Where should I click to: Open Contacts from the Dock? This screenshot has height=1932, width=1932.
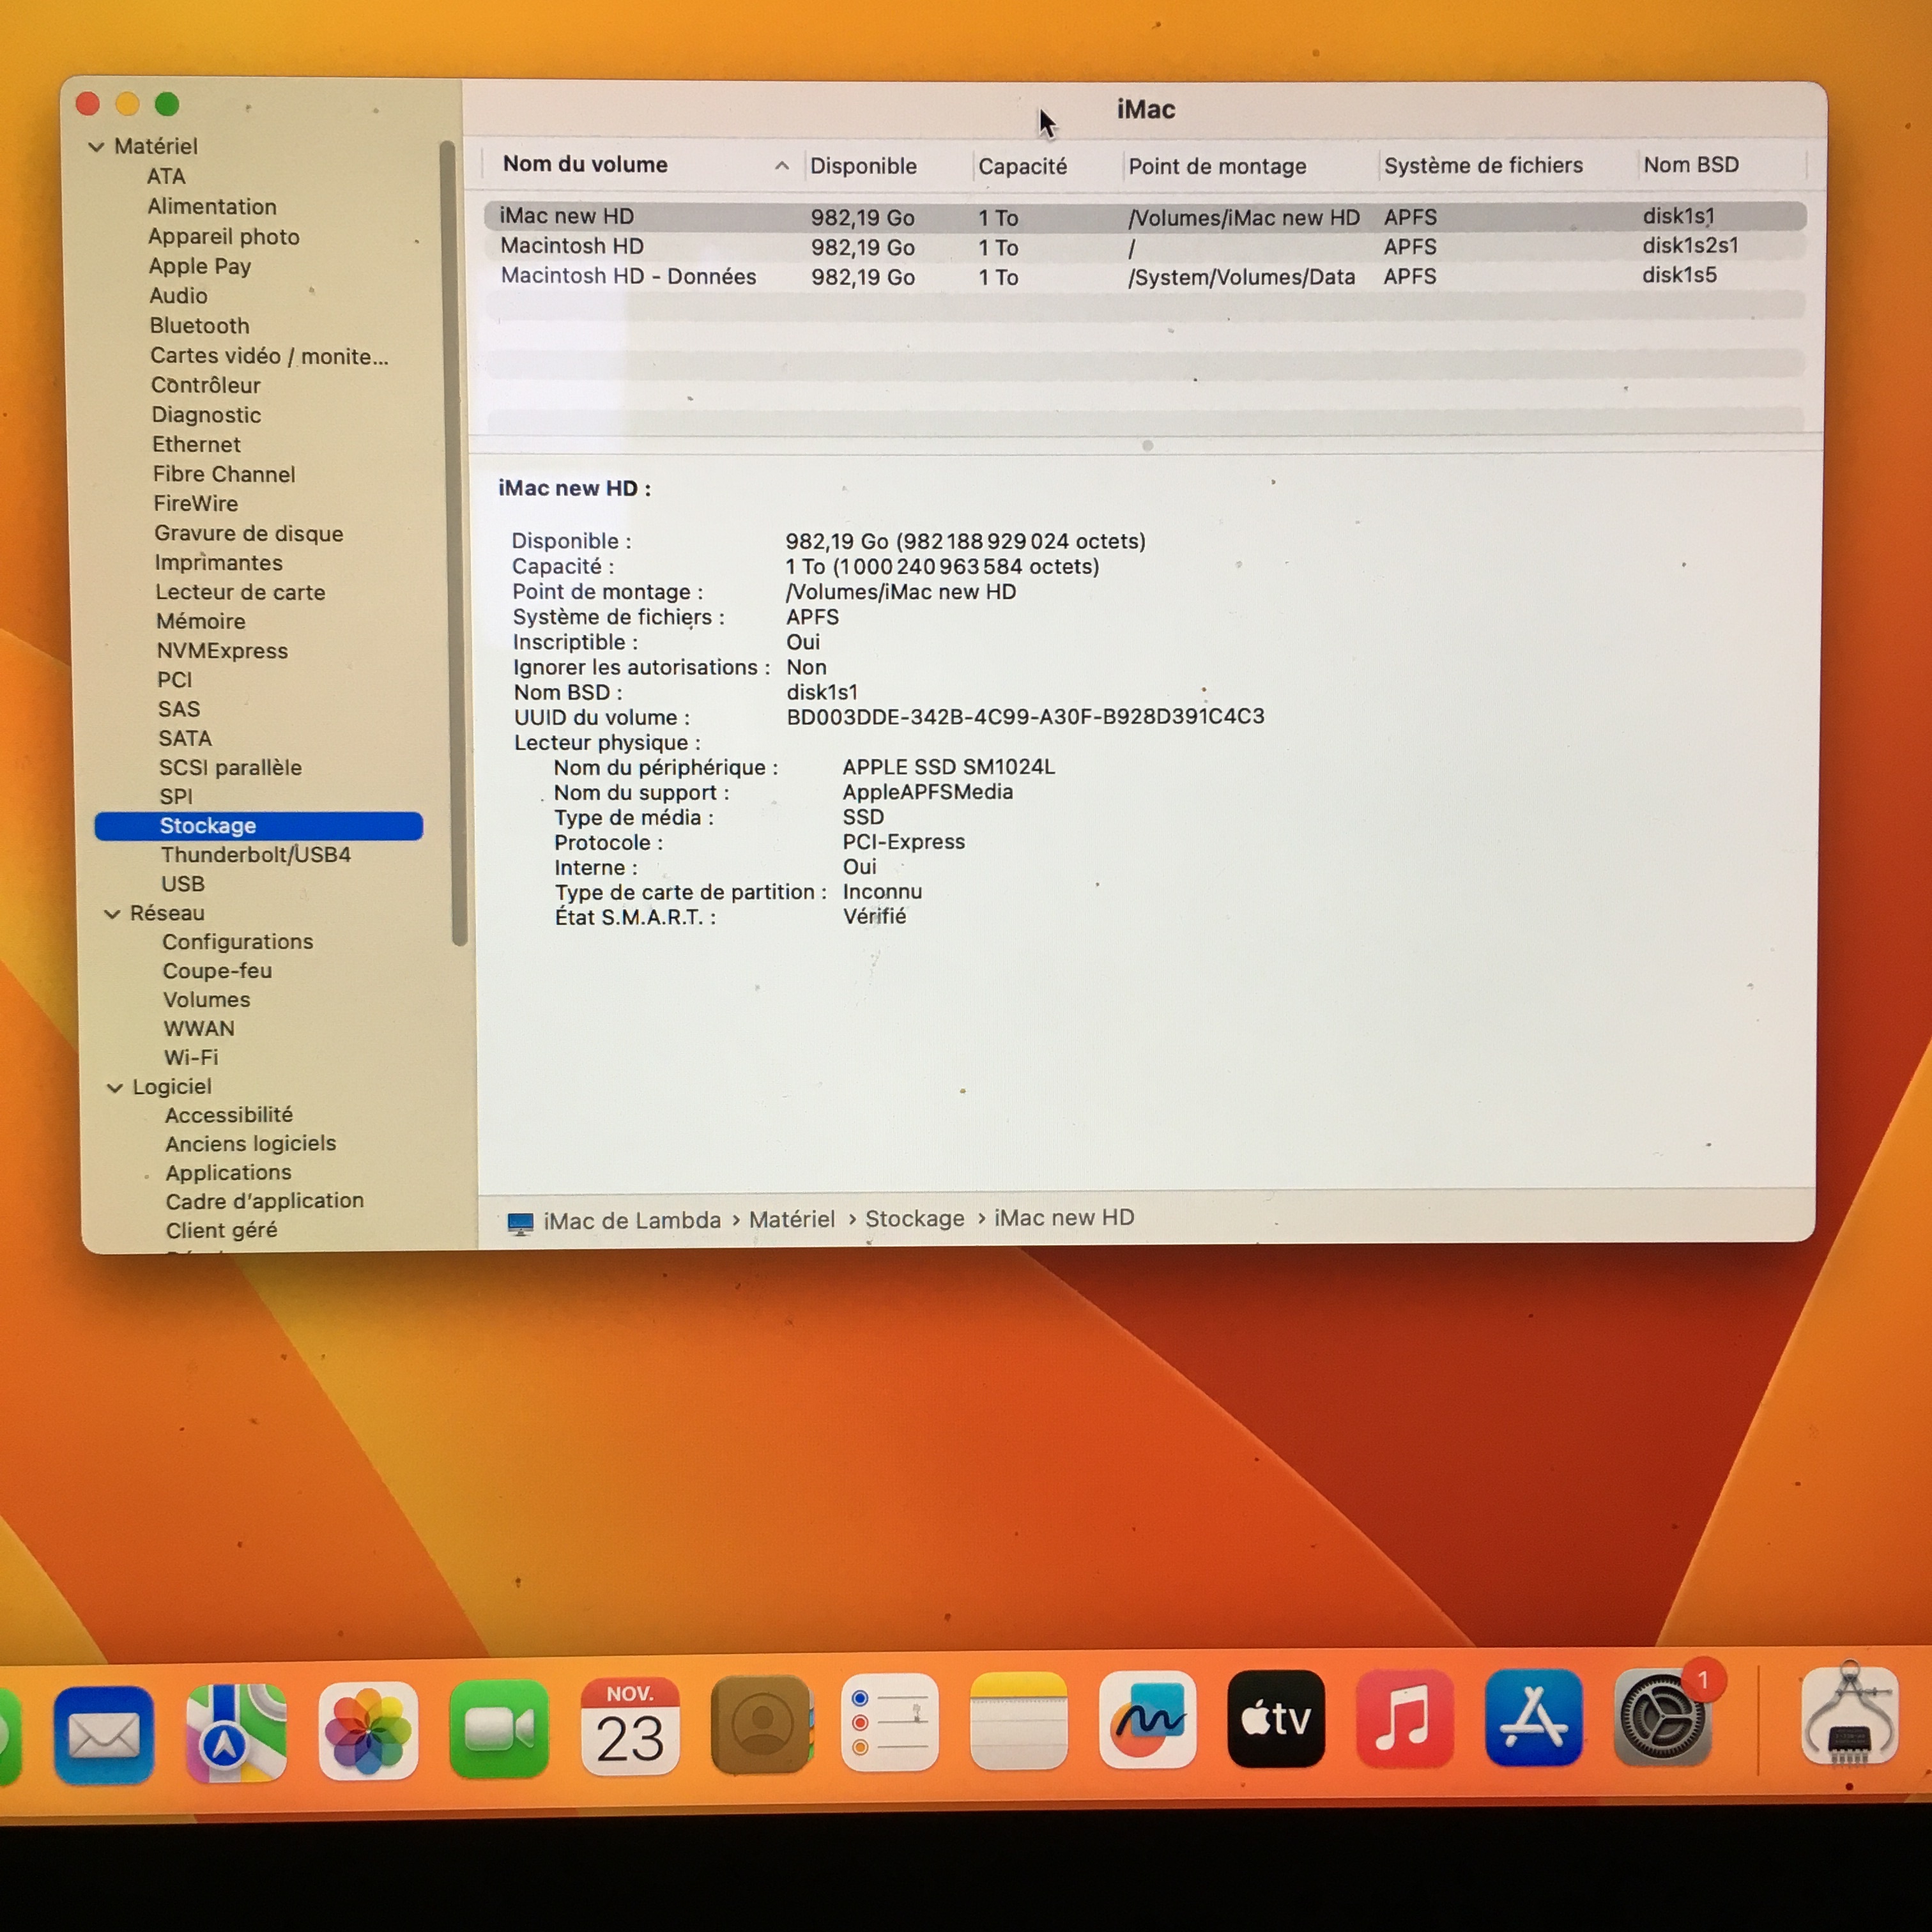tap(761, 1725)
